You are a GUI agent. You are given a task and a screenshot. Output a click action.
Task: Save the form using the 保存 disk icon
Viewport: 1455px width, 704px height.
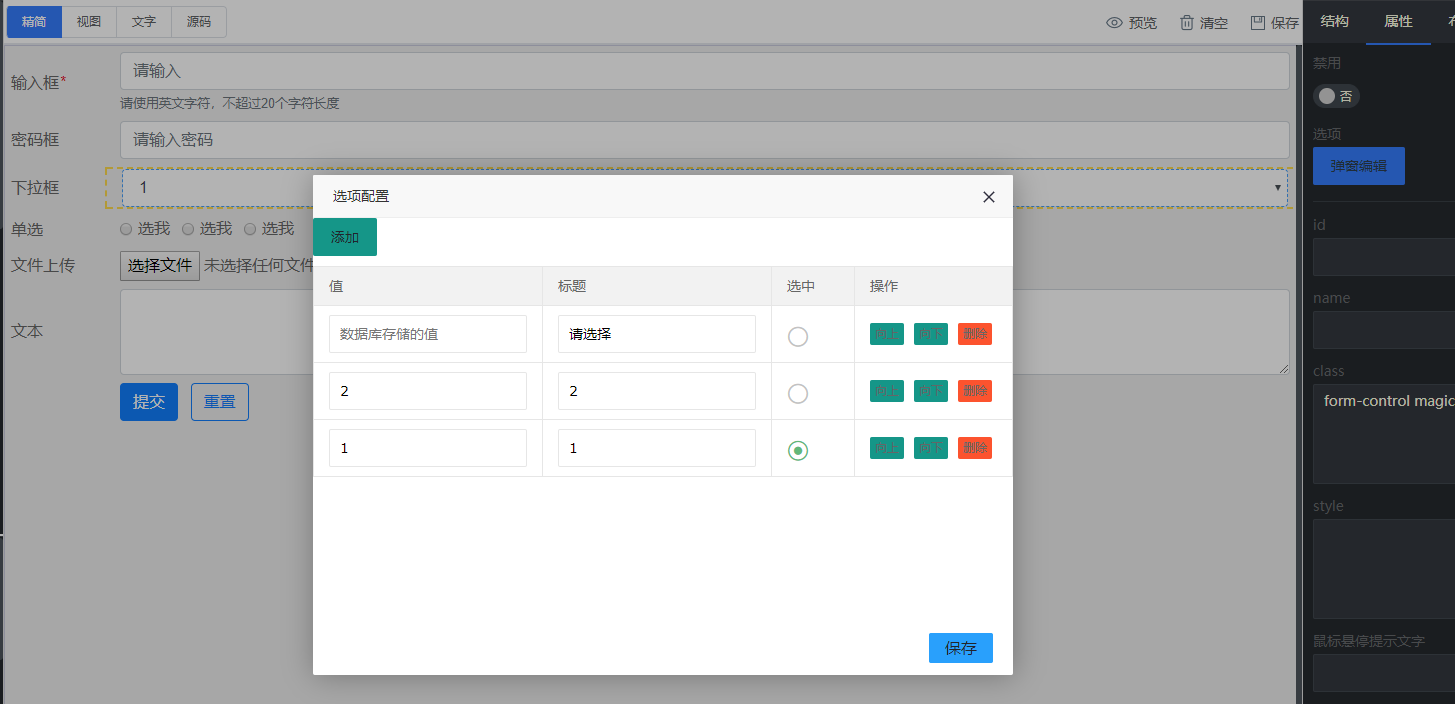pyautogui.click(x=1273, y=22)
